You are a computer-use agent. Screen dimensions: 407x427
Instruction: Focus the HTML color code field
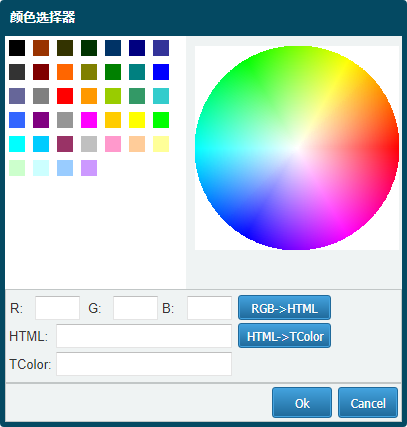[x=144, y=336]
